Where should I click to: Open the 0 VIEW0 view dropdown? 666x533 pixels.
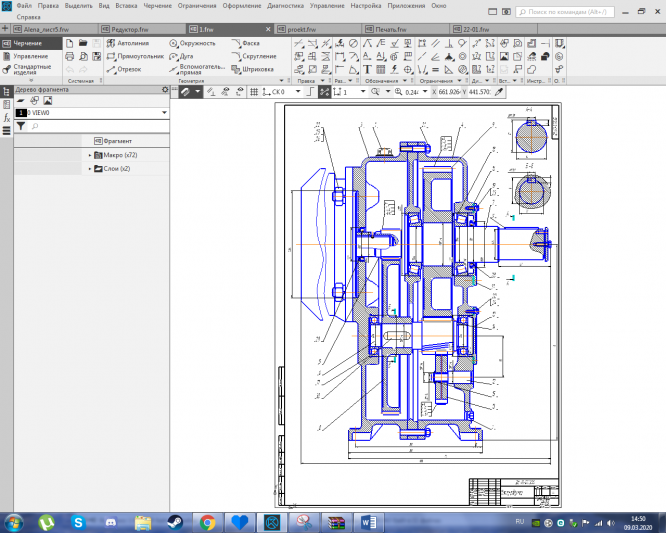tap(164, 113)
